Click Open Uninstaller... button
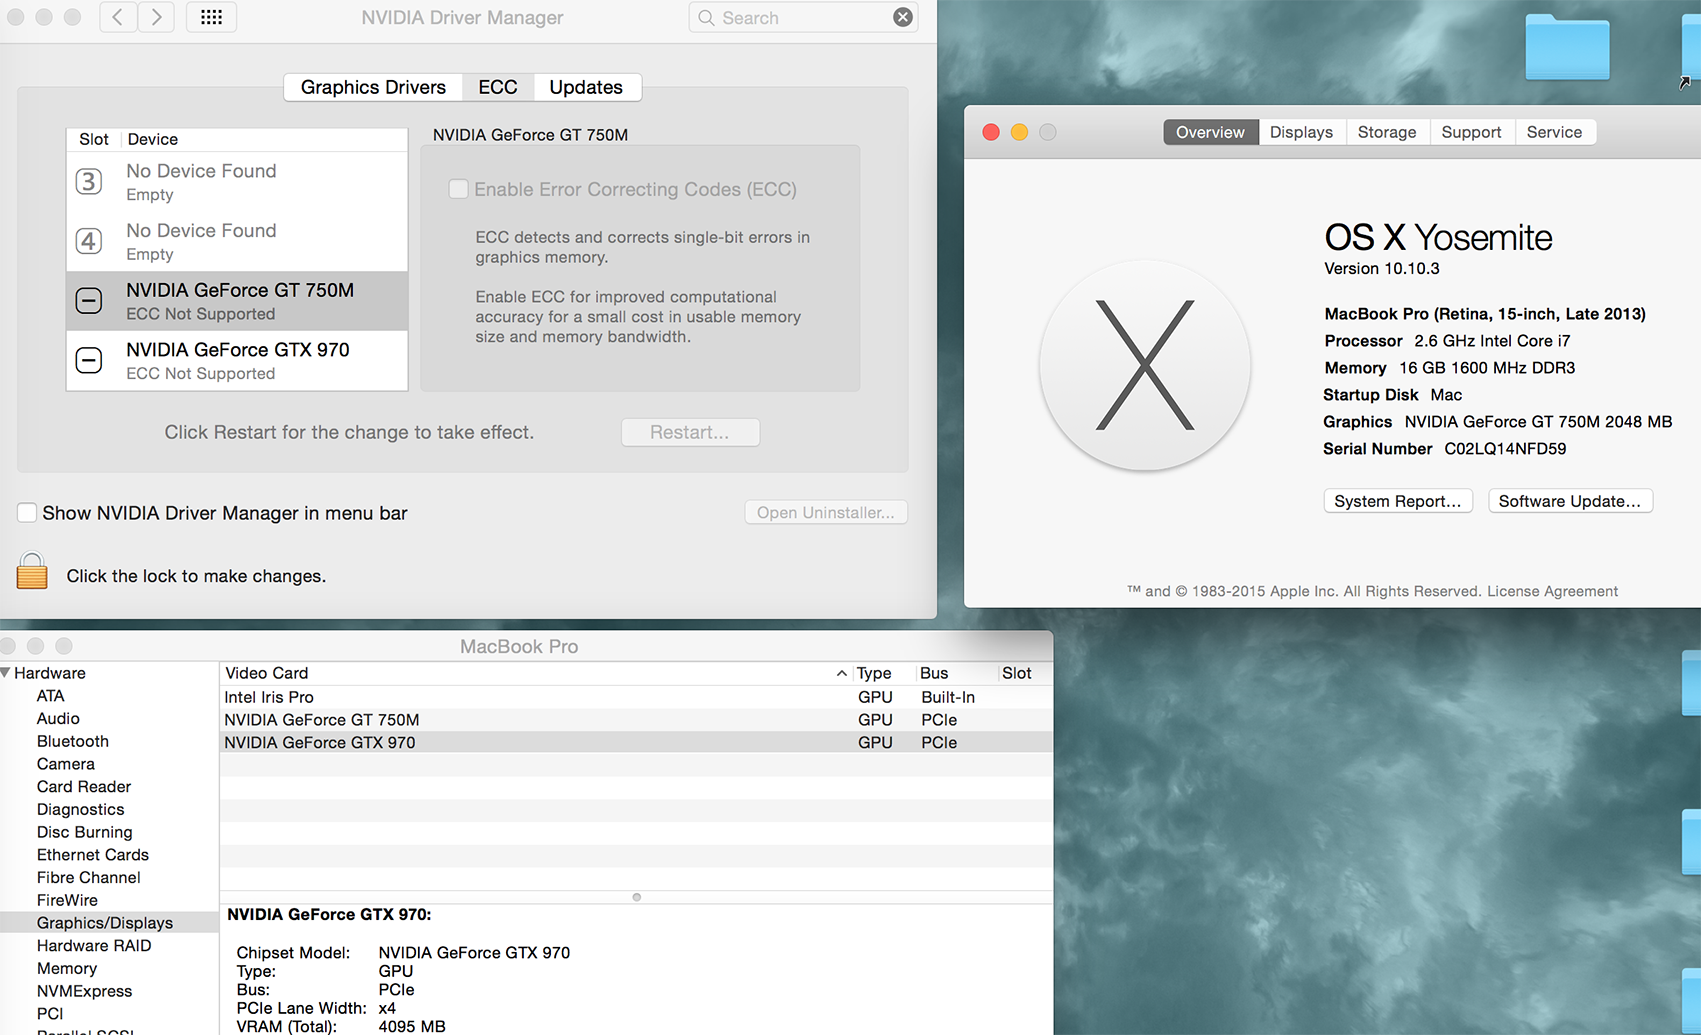The height and width of the screenshot is (1035, 1701). pos(826,512)
